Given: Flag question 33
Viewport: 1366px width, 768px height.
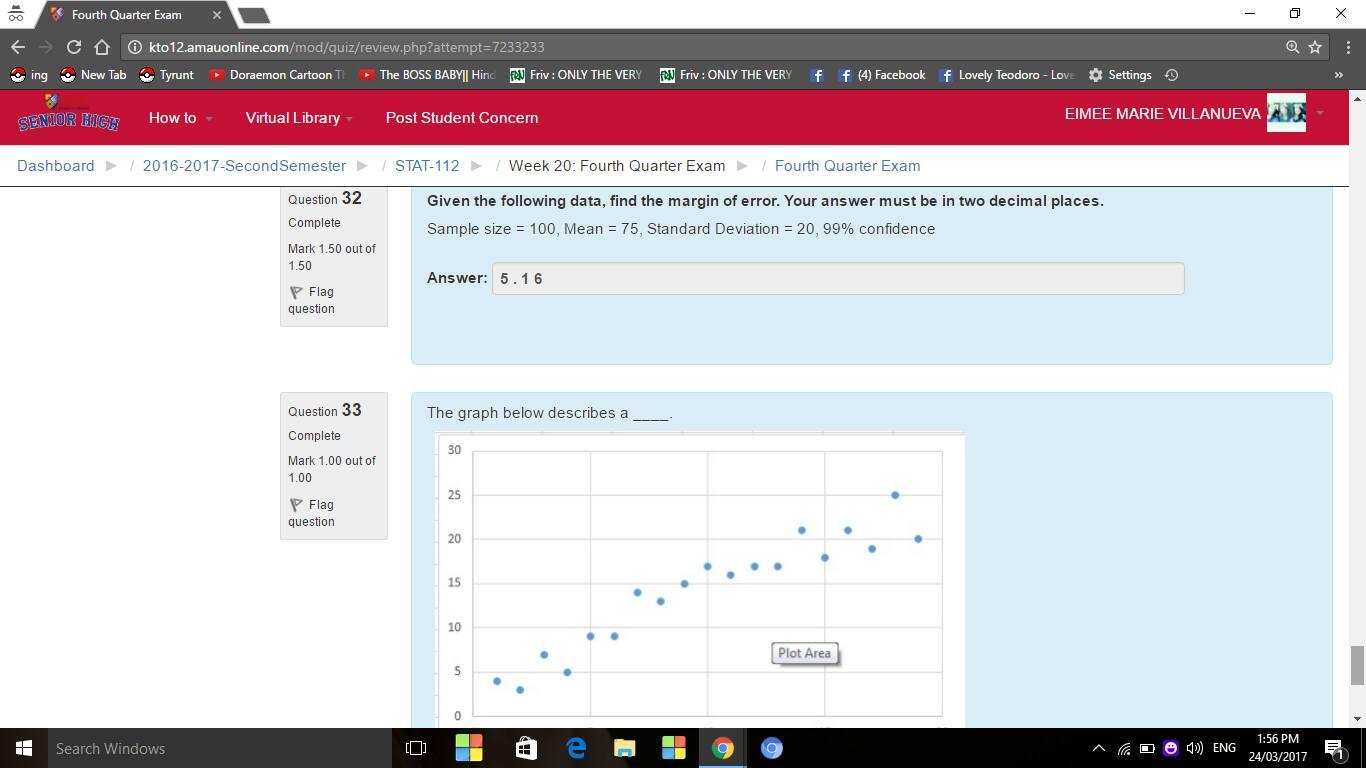Looking at the screenshot, I should pyautogui.click(x=312, y=513).
